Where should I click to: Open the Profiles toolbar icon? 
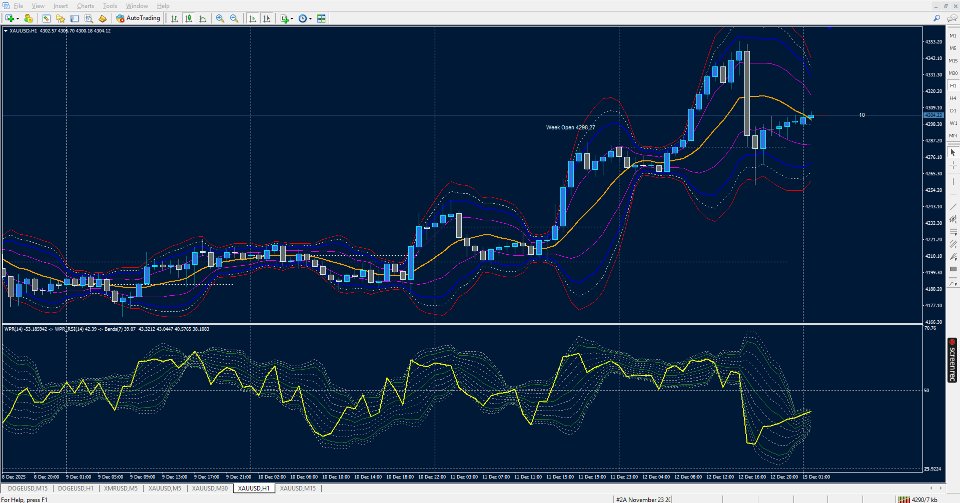(28, 18)
